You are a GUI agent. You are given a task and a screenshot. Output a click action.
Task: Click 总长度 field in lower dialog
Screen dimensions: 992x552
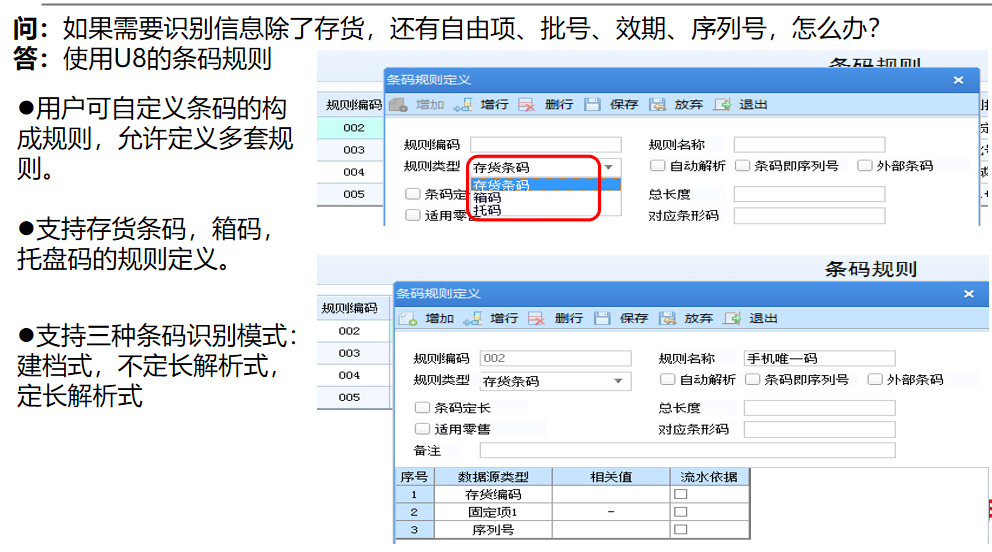(x=819, y=408)
